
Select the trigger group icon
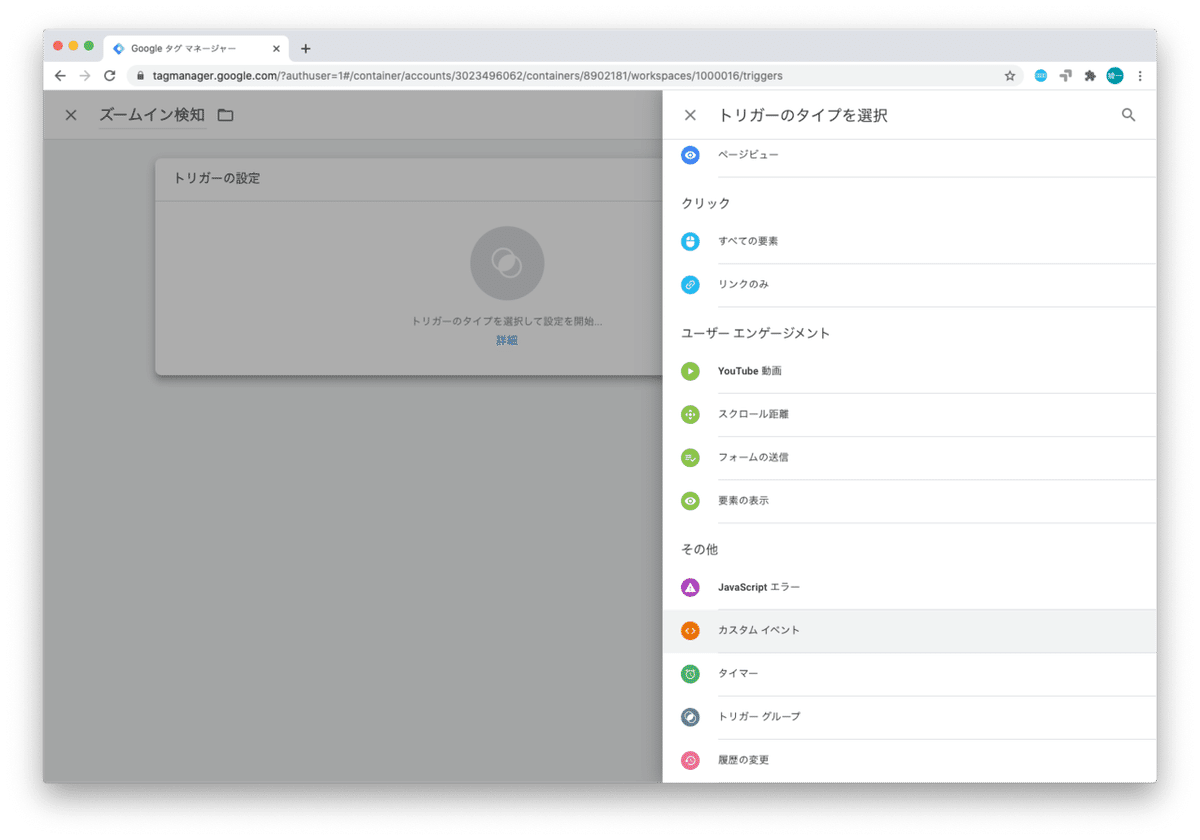coord(690,717)
